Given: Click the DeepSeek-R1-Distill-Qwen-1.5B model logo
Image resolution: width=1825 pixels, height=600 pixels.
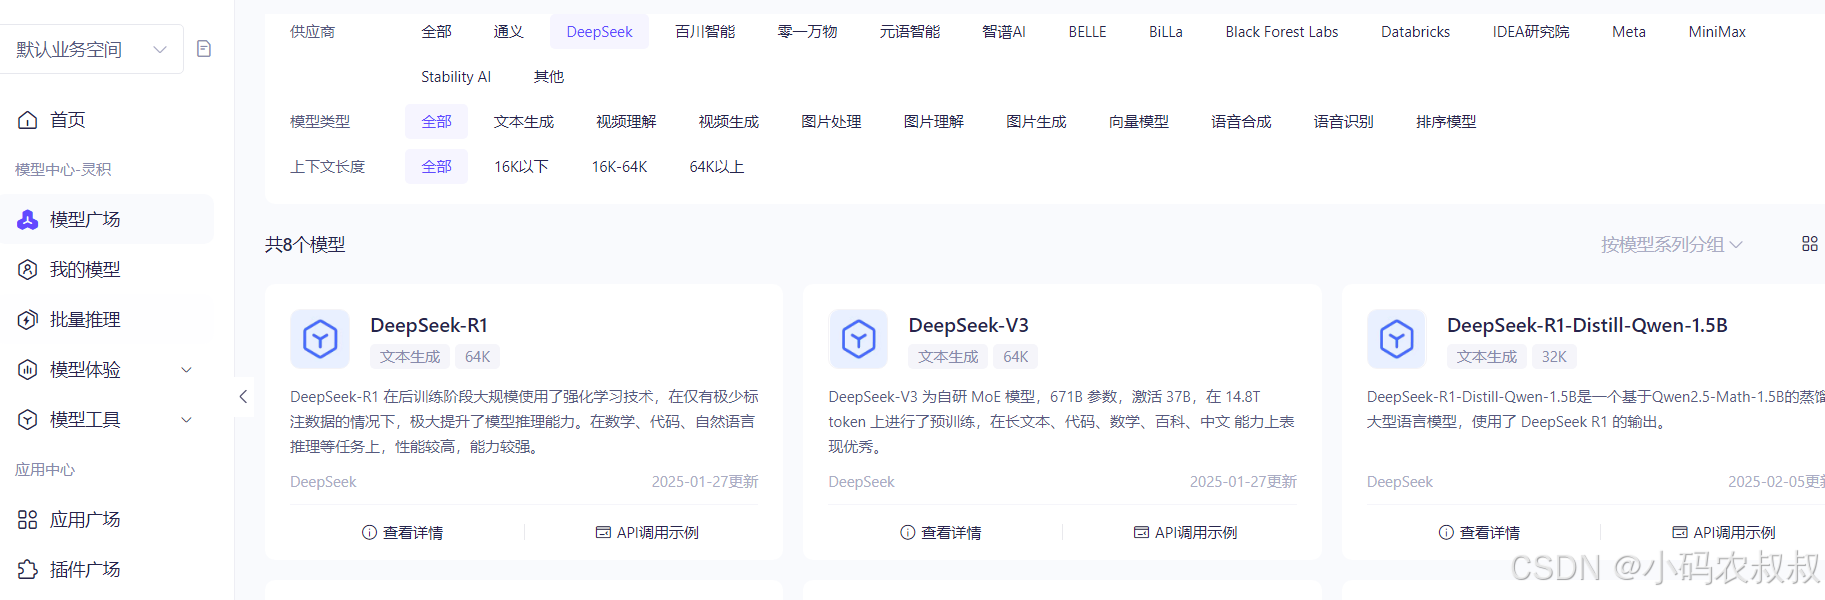Looking at the screenshot, I should click(1397, 339).
